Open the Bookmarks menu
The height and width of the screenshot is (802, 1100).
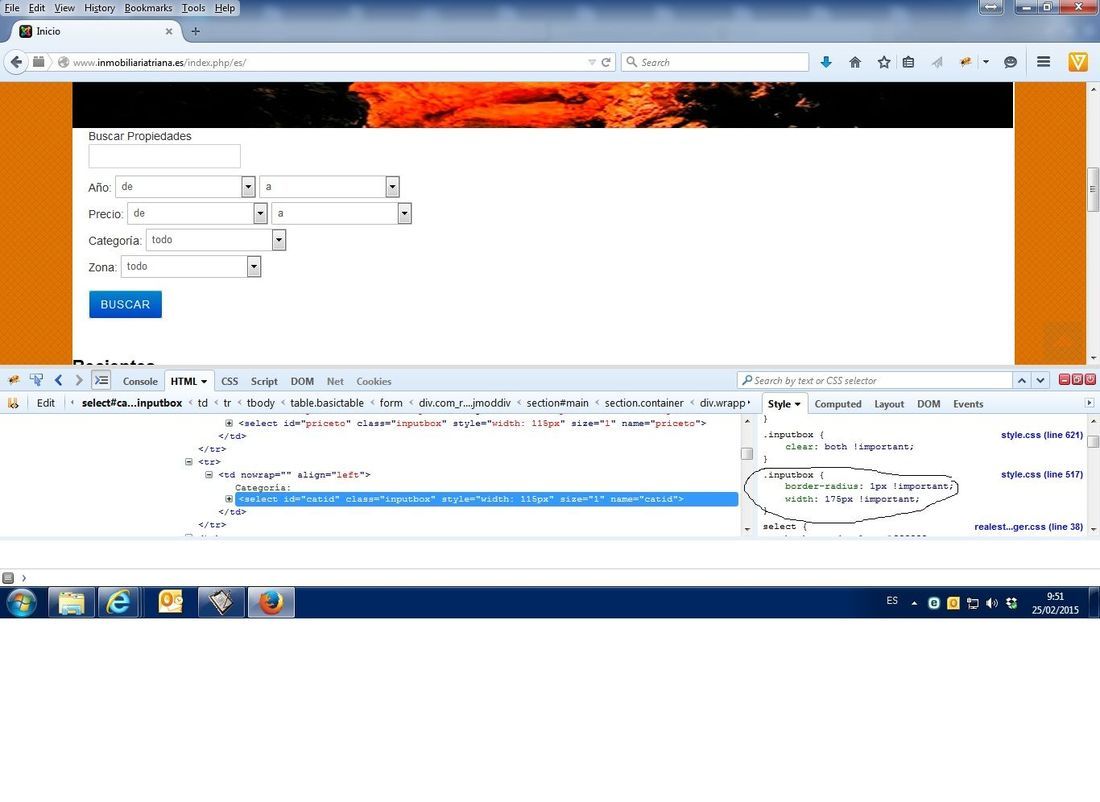coord(148,8)
